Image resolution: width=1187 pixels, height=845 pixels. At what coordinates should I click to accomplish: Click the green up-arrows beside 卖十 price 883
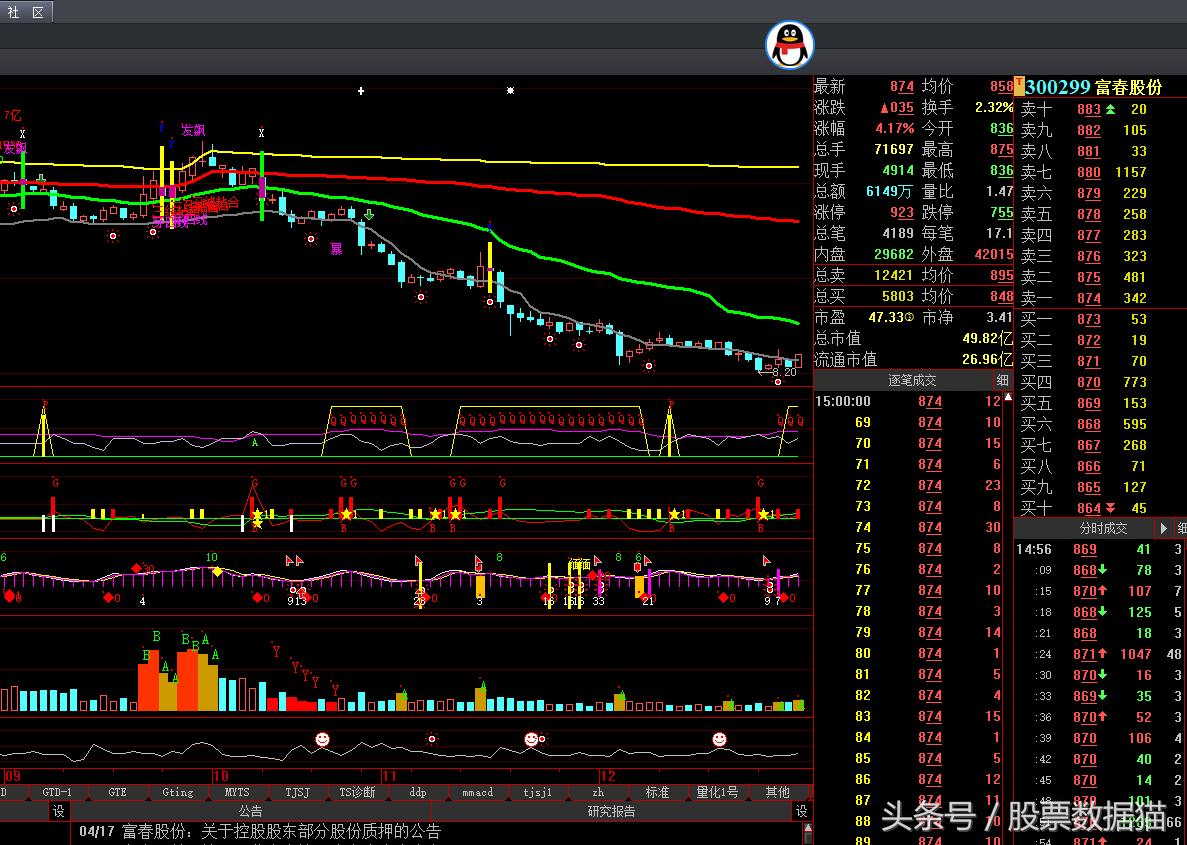(1111, 109)
